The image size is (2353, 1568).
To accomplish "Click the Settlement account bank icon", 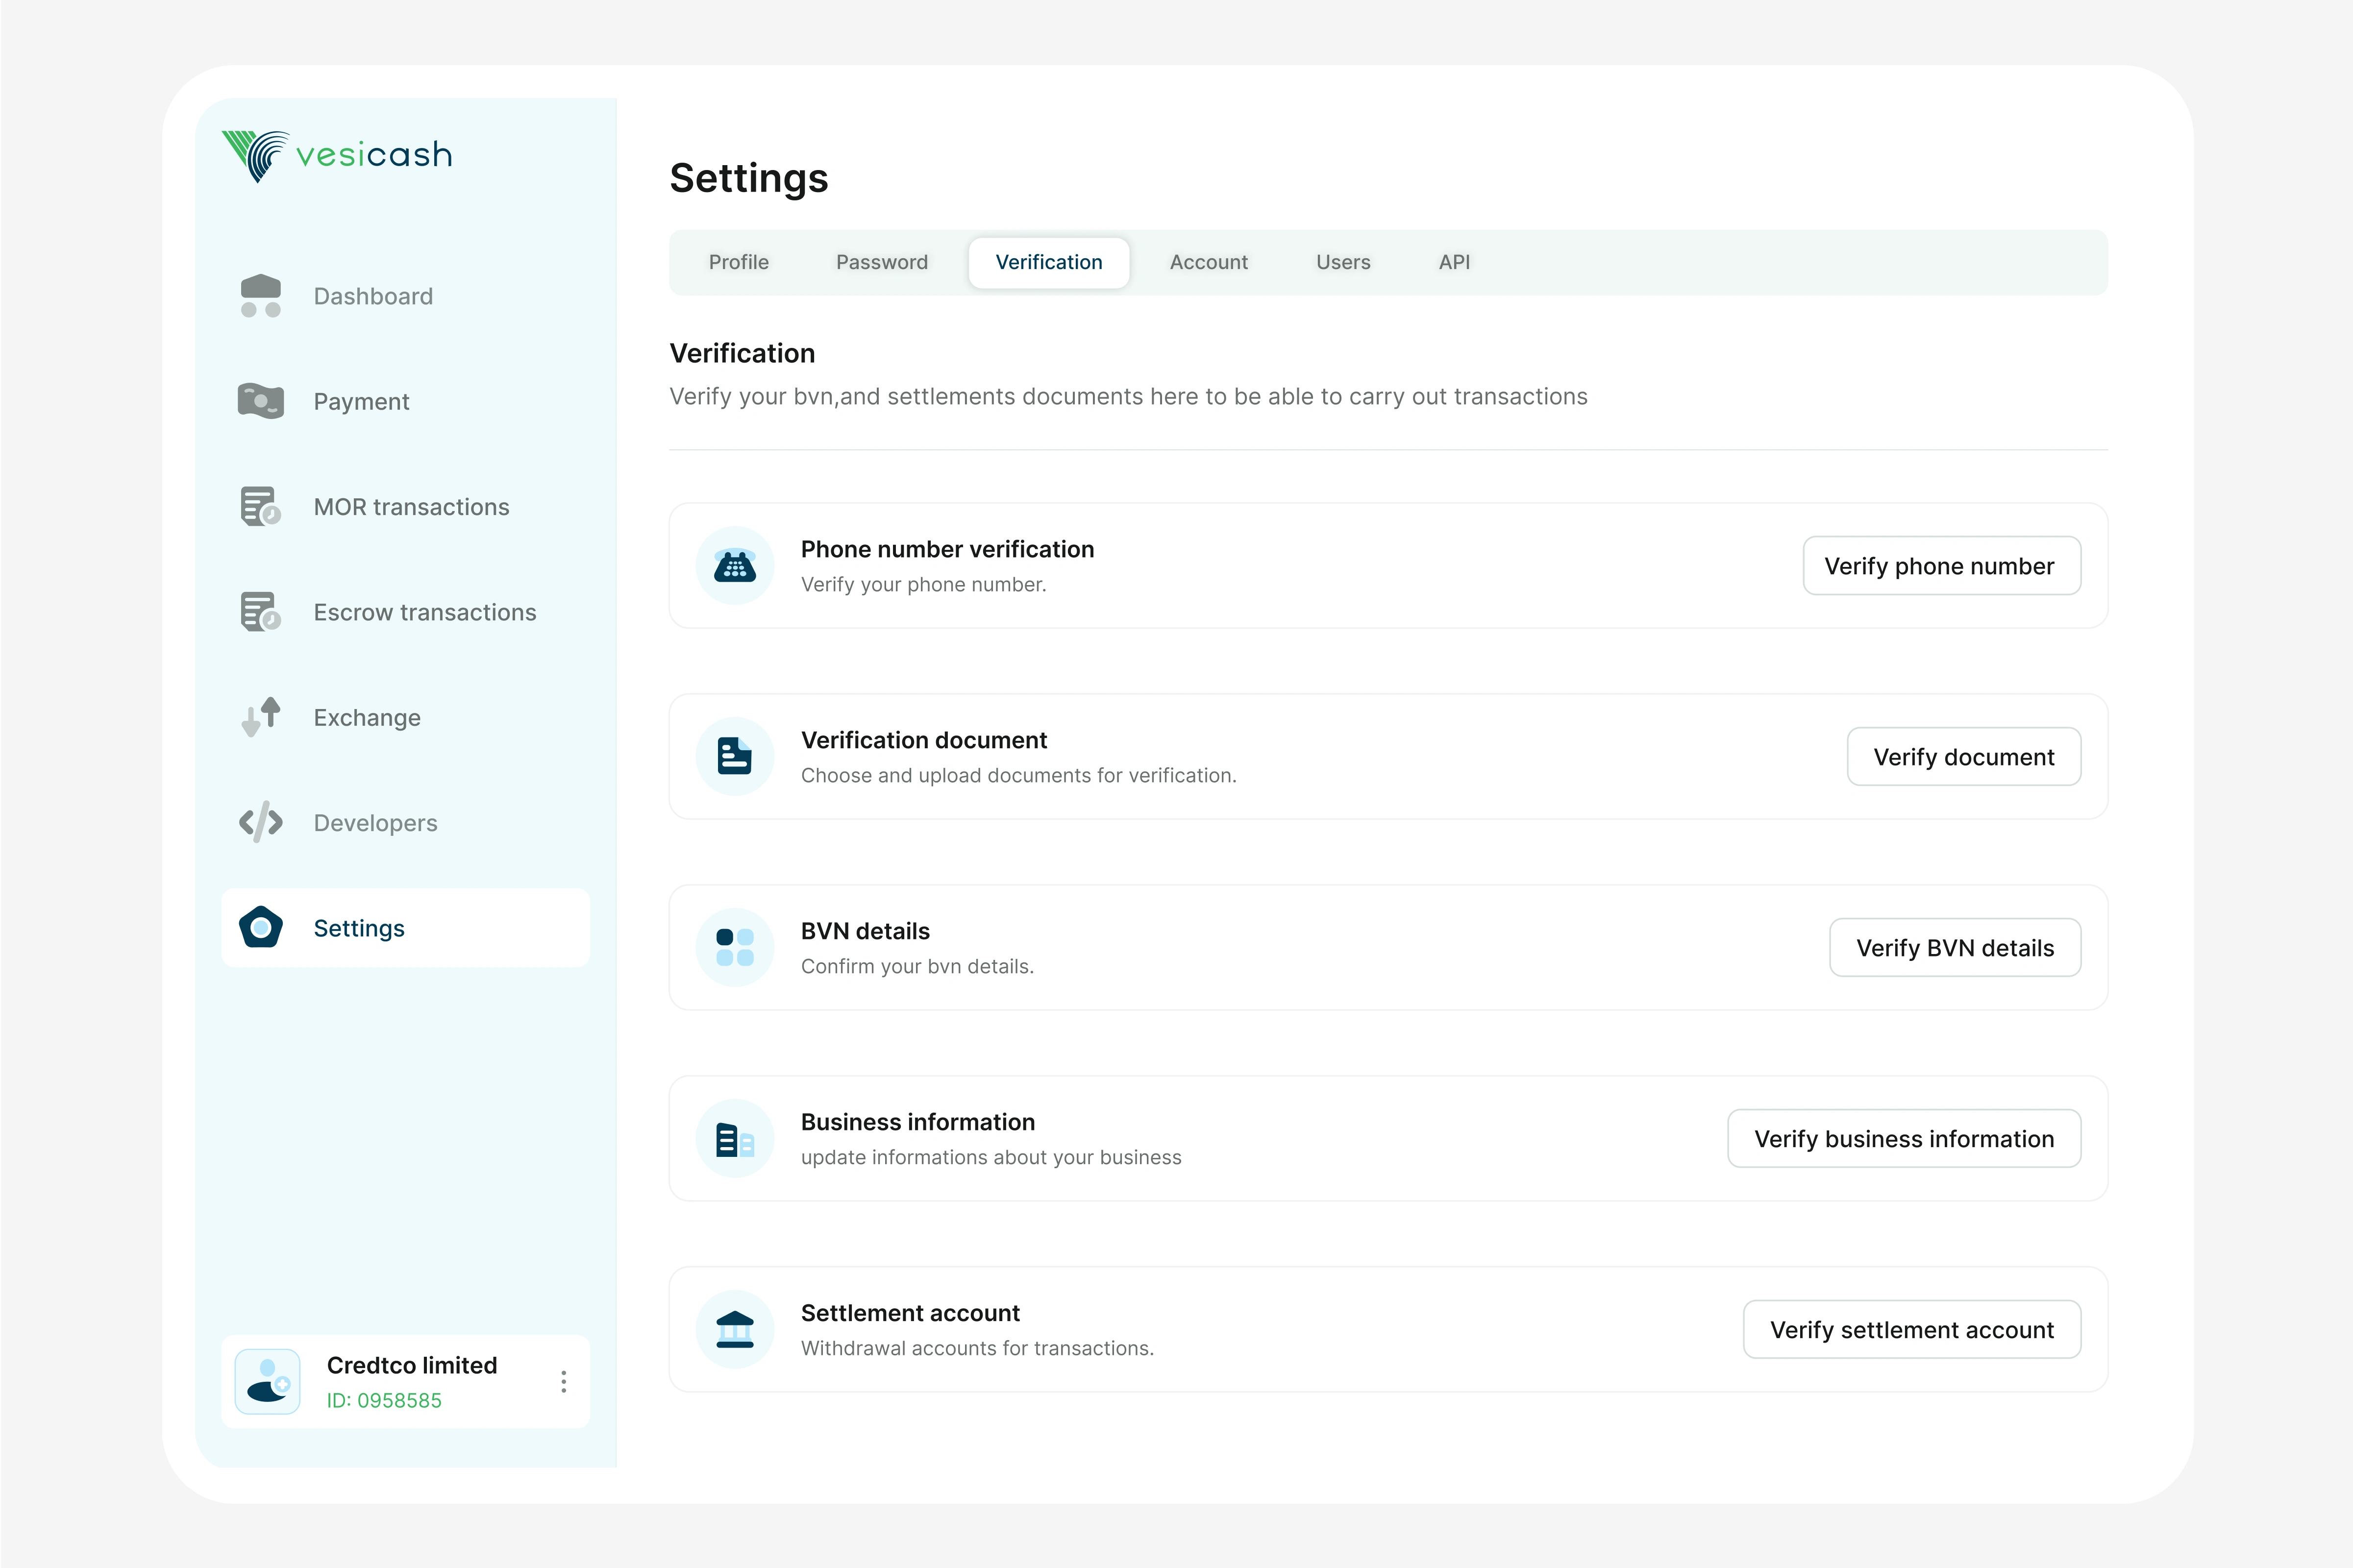I will [x=735, y=1329].
